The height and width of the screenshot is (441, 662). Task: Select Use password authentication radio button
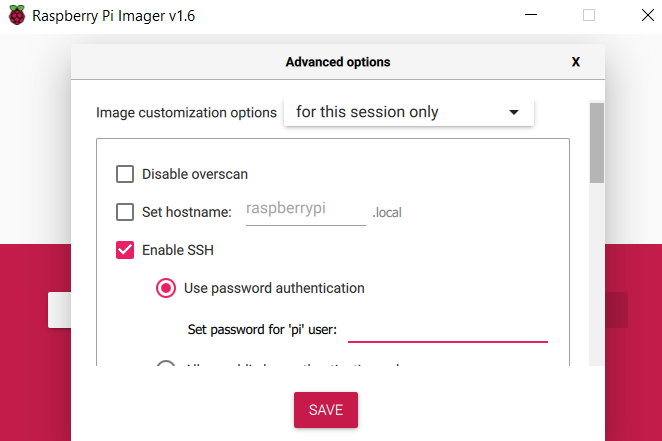(x=166, y=288)
